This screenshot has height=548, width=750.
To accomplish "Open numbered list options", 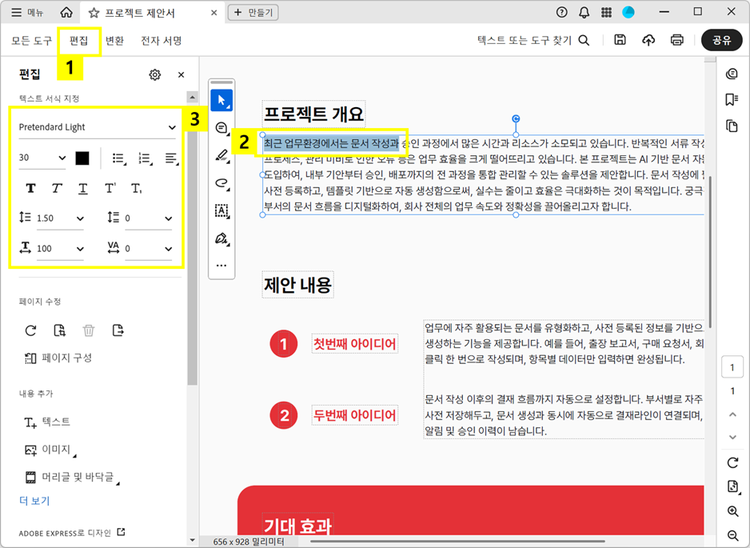I will click(145, 158).
